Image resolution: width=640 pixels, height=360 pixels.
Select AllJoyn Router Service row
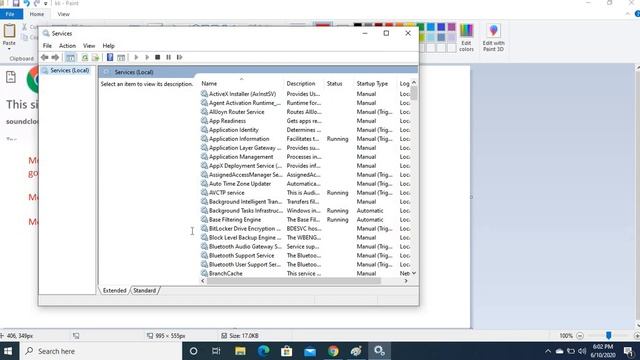coord(236,112)
